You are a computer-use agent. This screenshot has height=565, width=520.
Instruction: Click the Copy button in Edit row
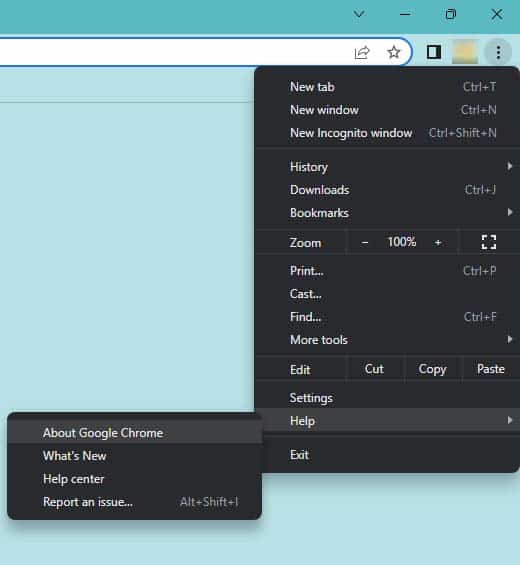432,369
